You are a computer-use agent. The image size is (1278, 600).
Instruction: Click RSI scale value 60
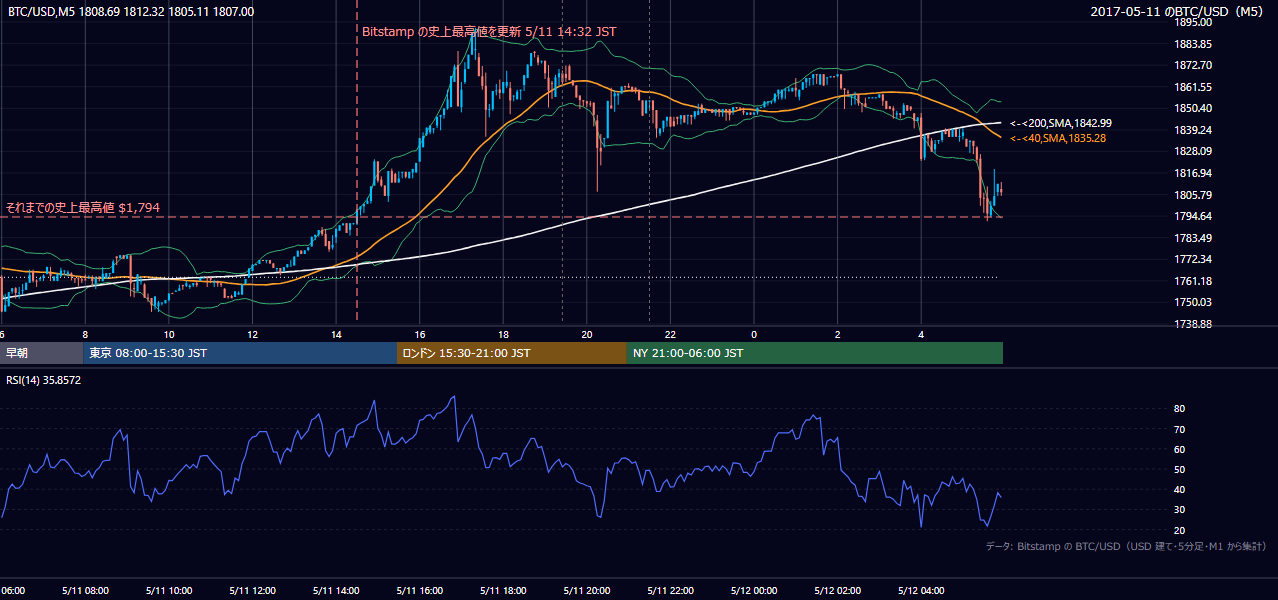[1179, 449]
